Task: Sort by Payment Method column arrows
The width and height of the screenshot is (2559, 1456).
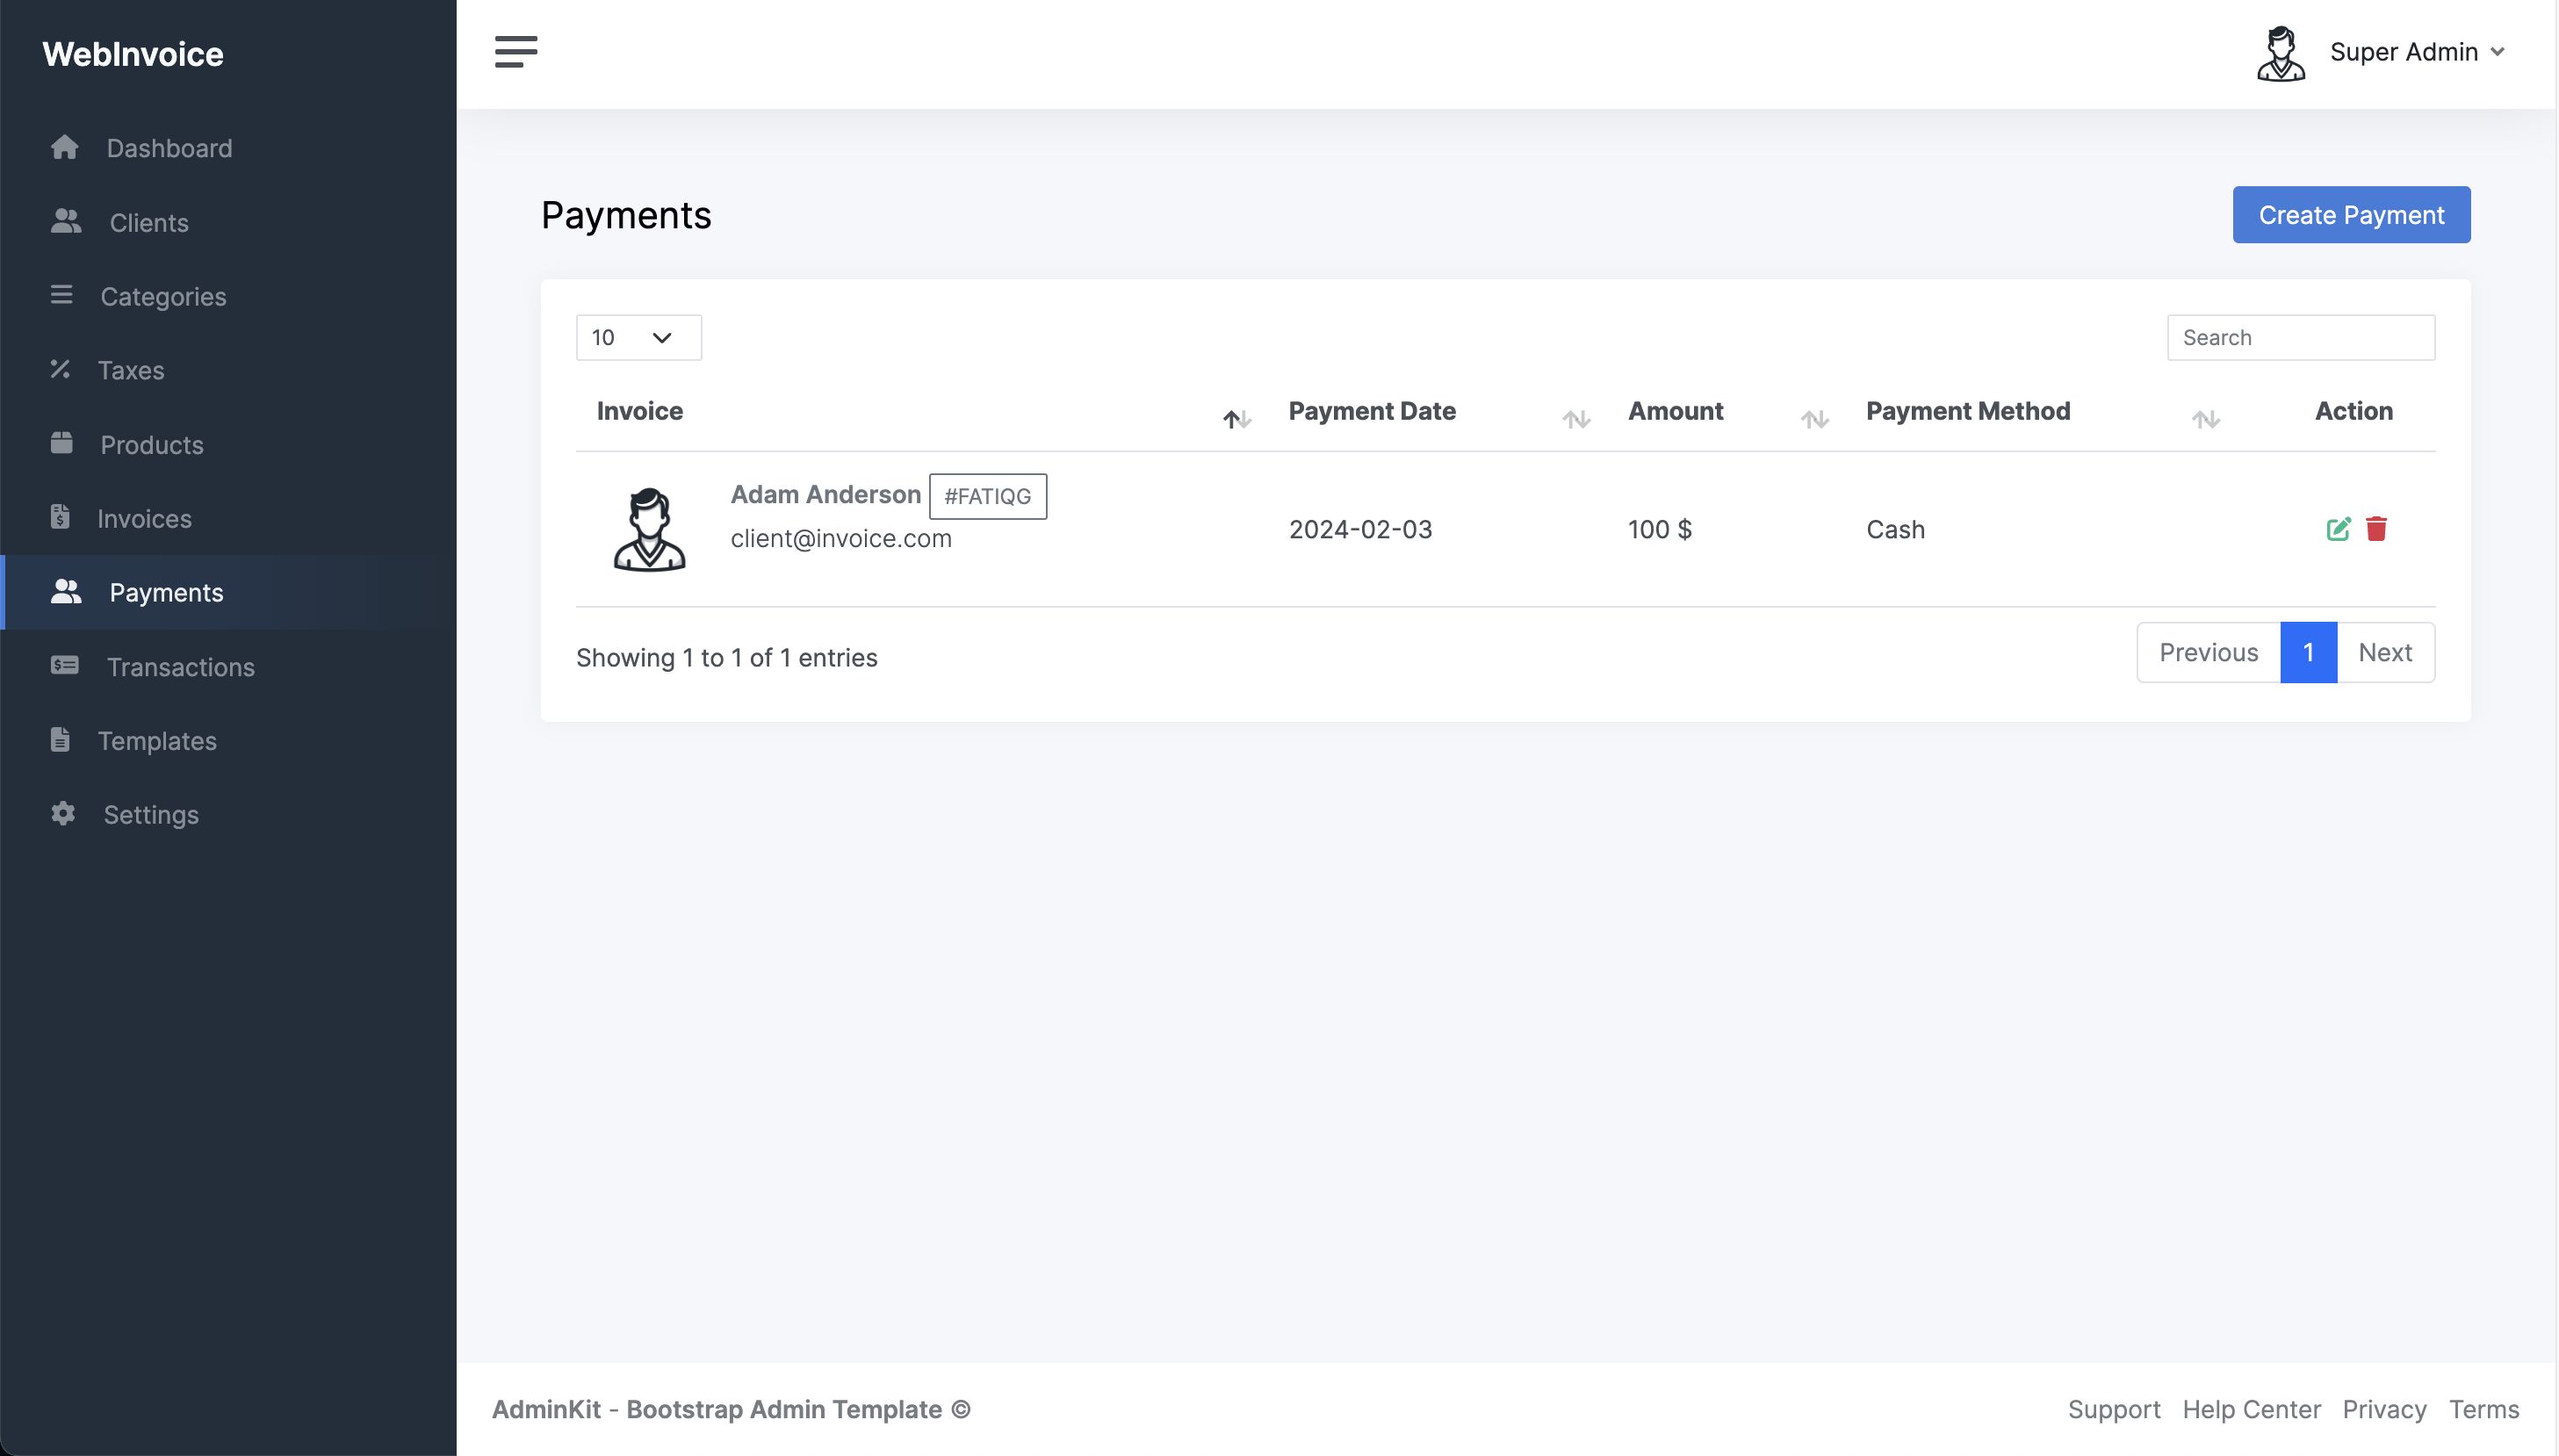Action: (2205, 419)
